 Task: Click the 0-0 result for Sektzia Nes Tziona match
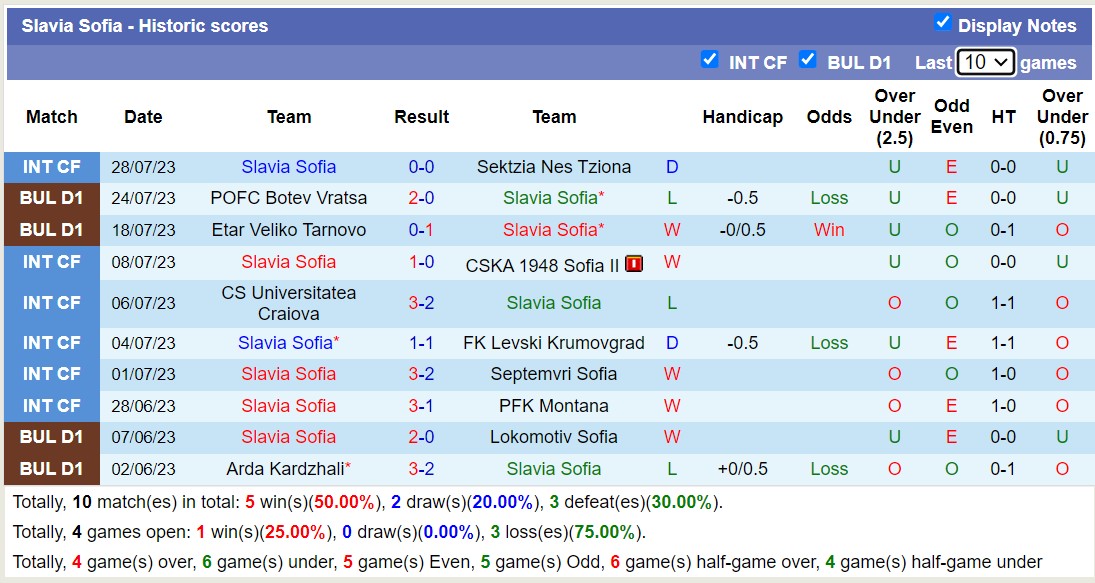click(421, 167)
